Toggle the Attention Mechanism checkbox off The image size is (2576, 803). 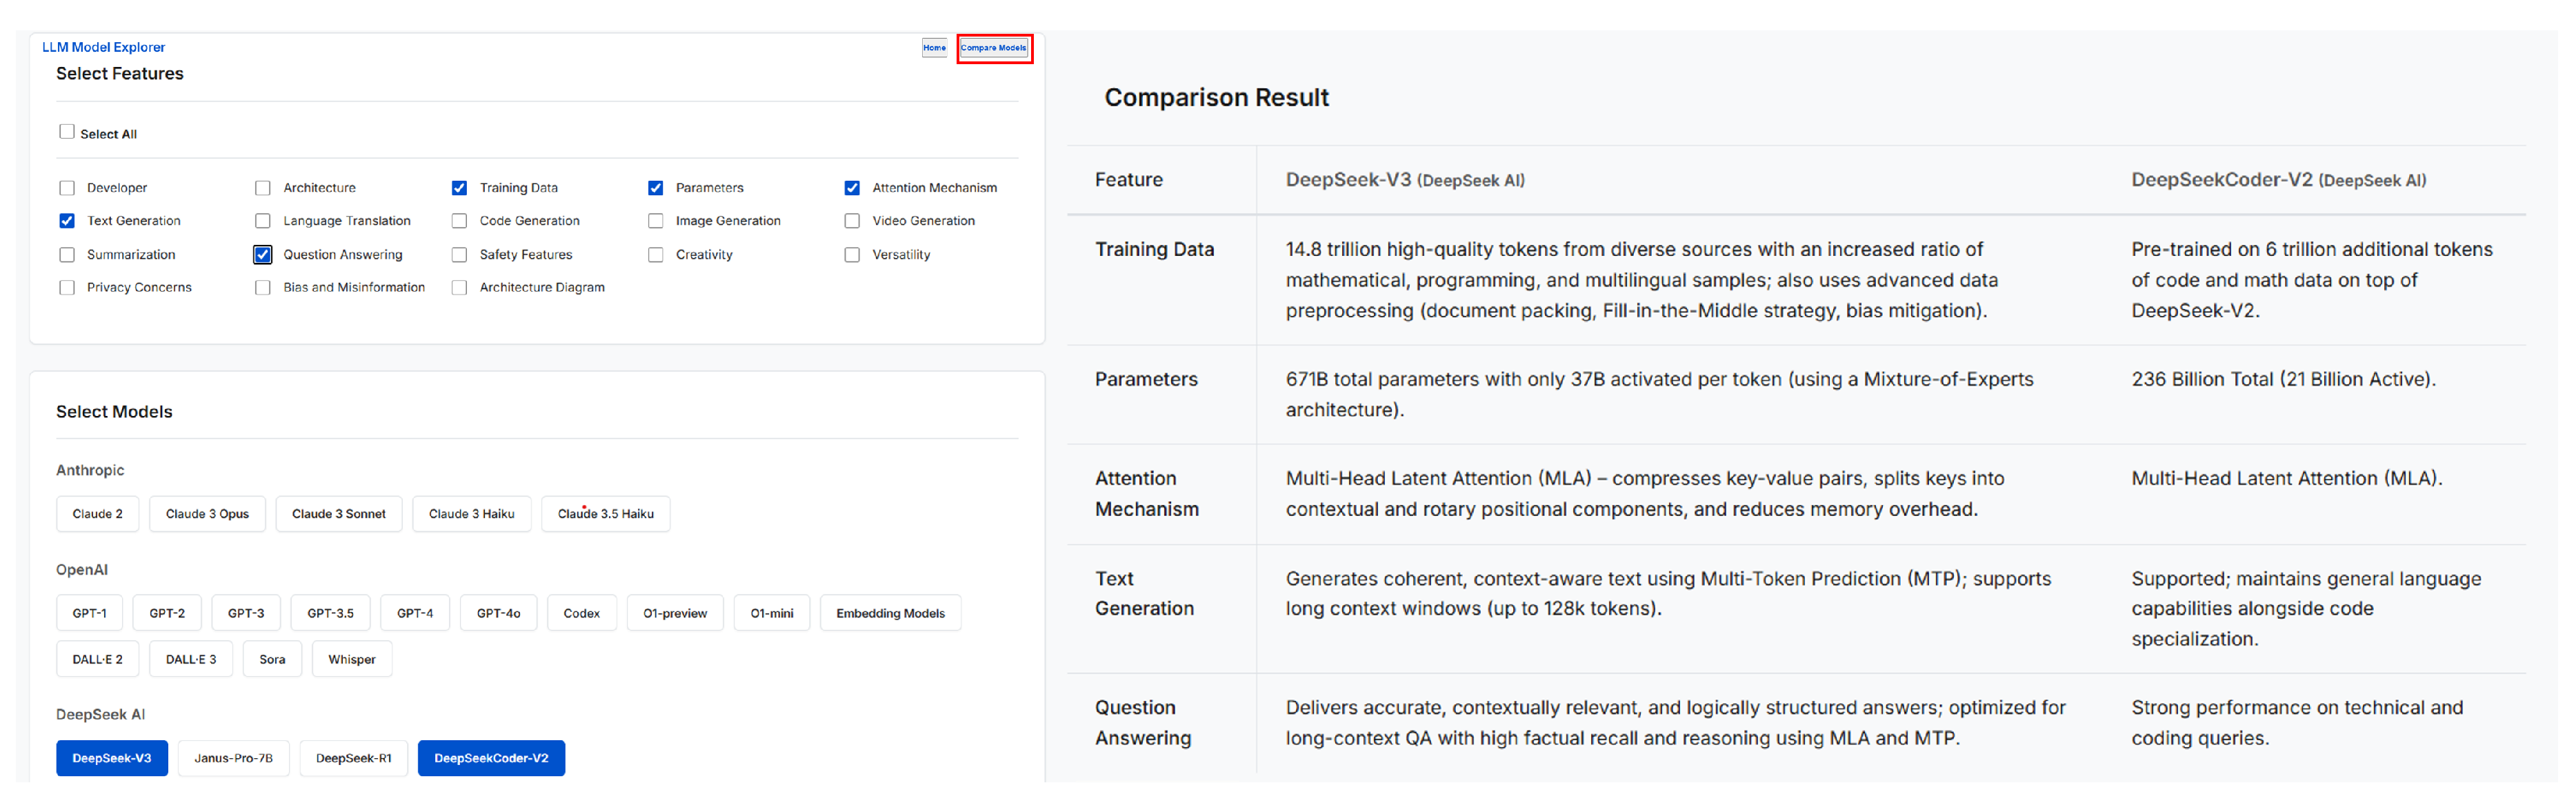coord(852,187)
